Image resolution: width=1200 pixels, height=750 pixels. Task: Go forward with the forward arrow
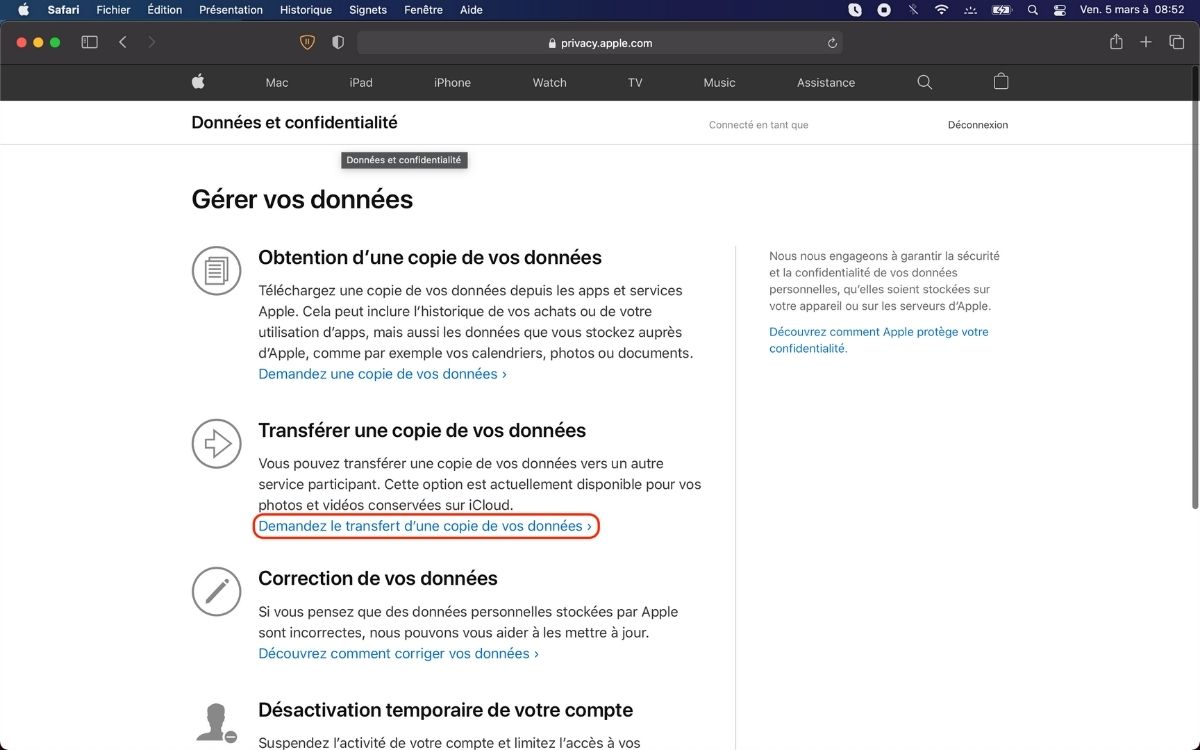152,42
